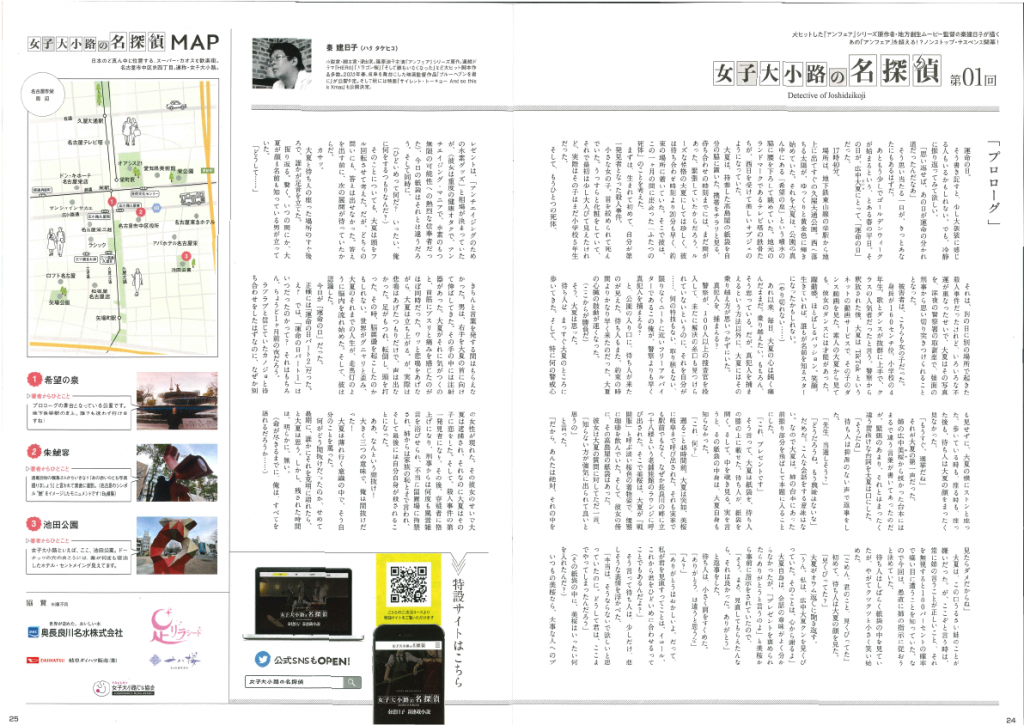Viewport: 1024px width, 725px height.
Task: Click 久屋大通駅 label on the map
Action: (91, 122)
